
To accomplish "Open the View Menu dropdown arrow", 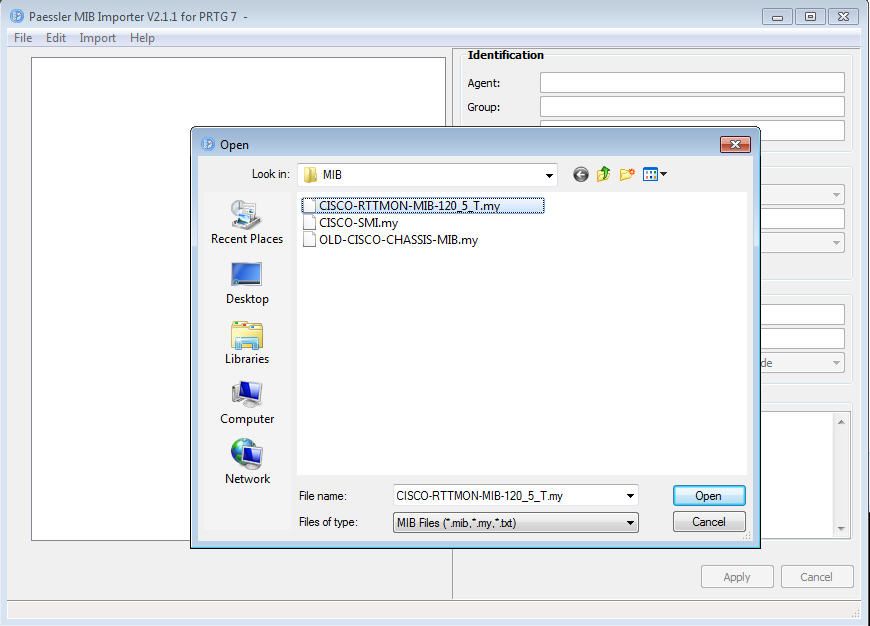I will [664, 175].
